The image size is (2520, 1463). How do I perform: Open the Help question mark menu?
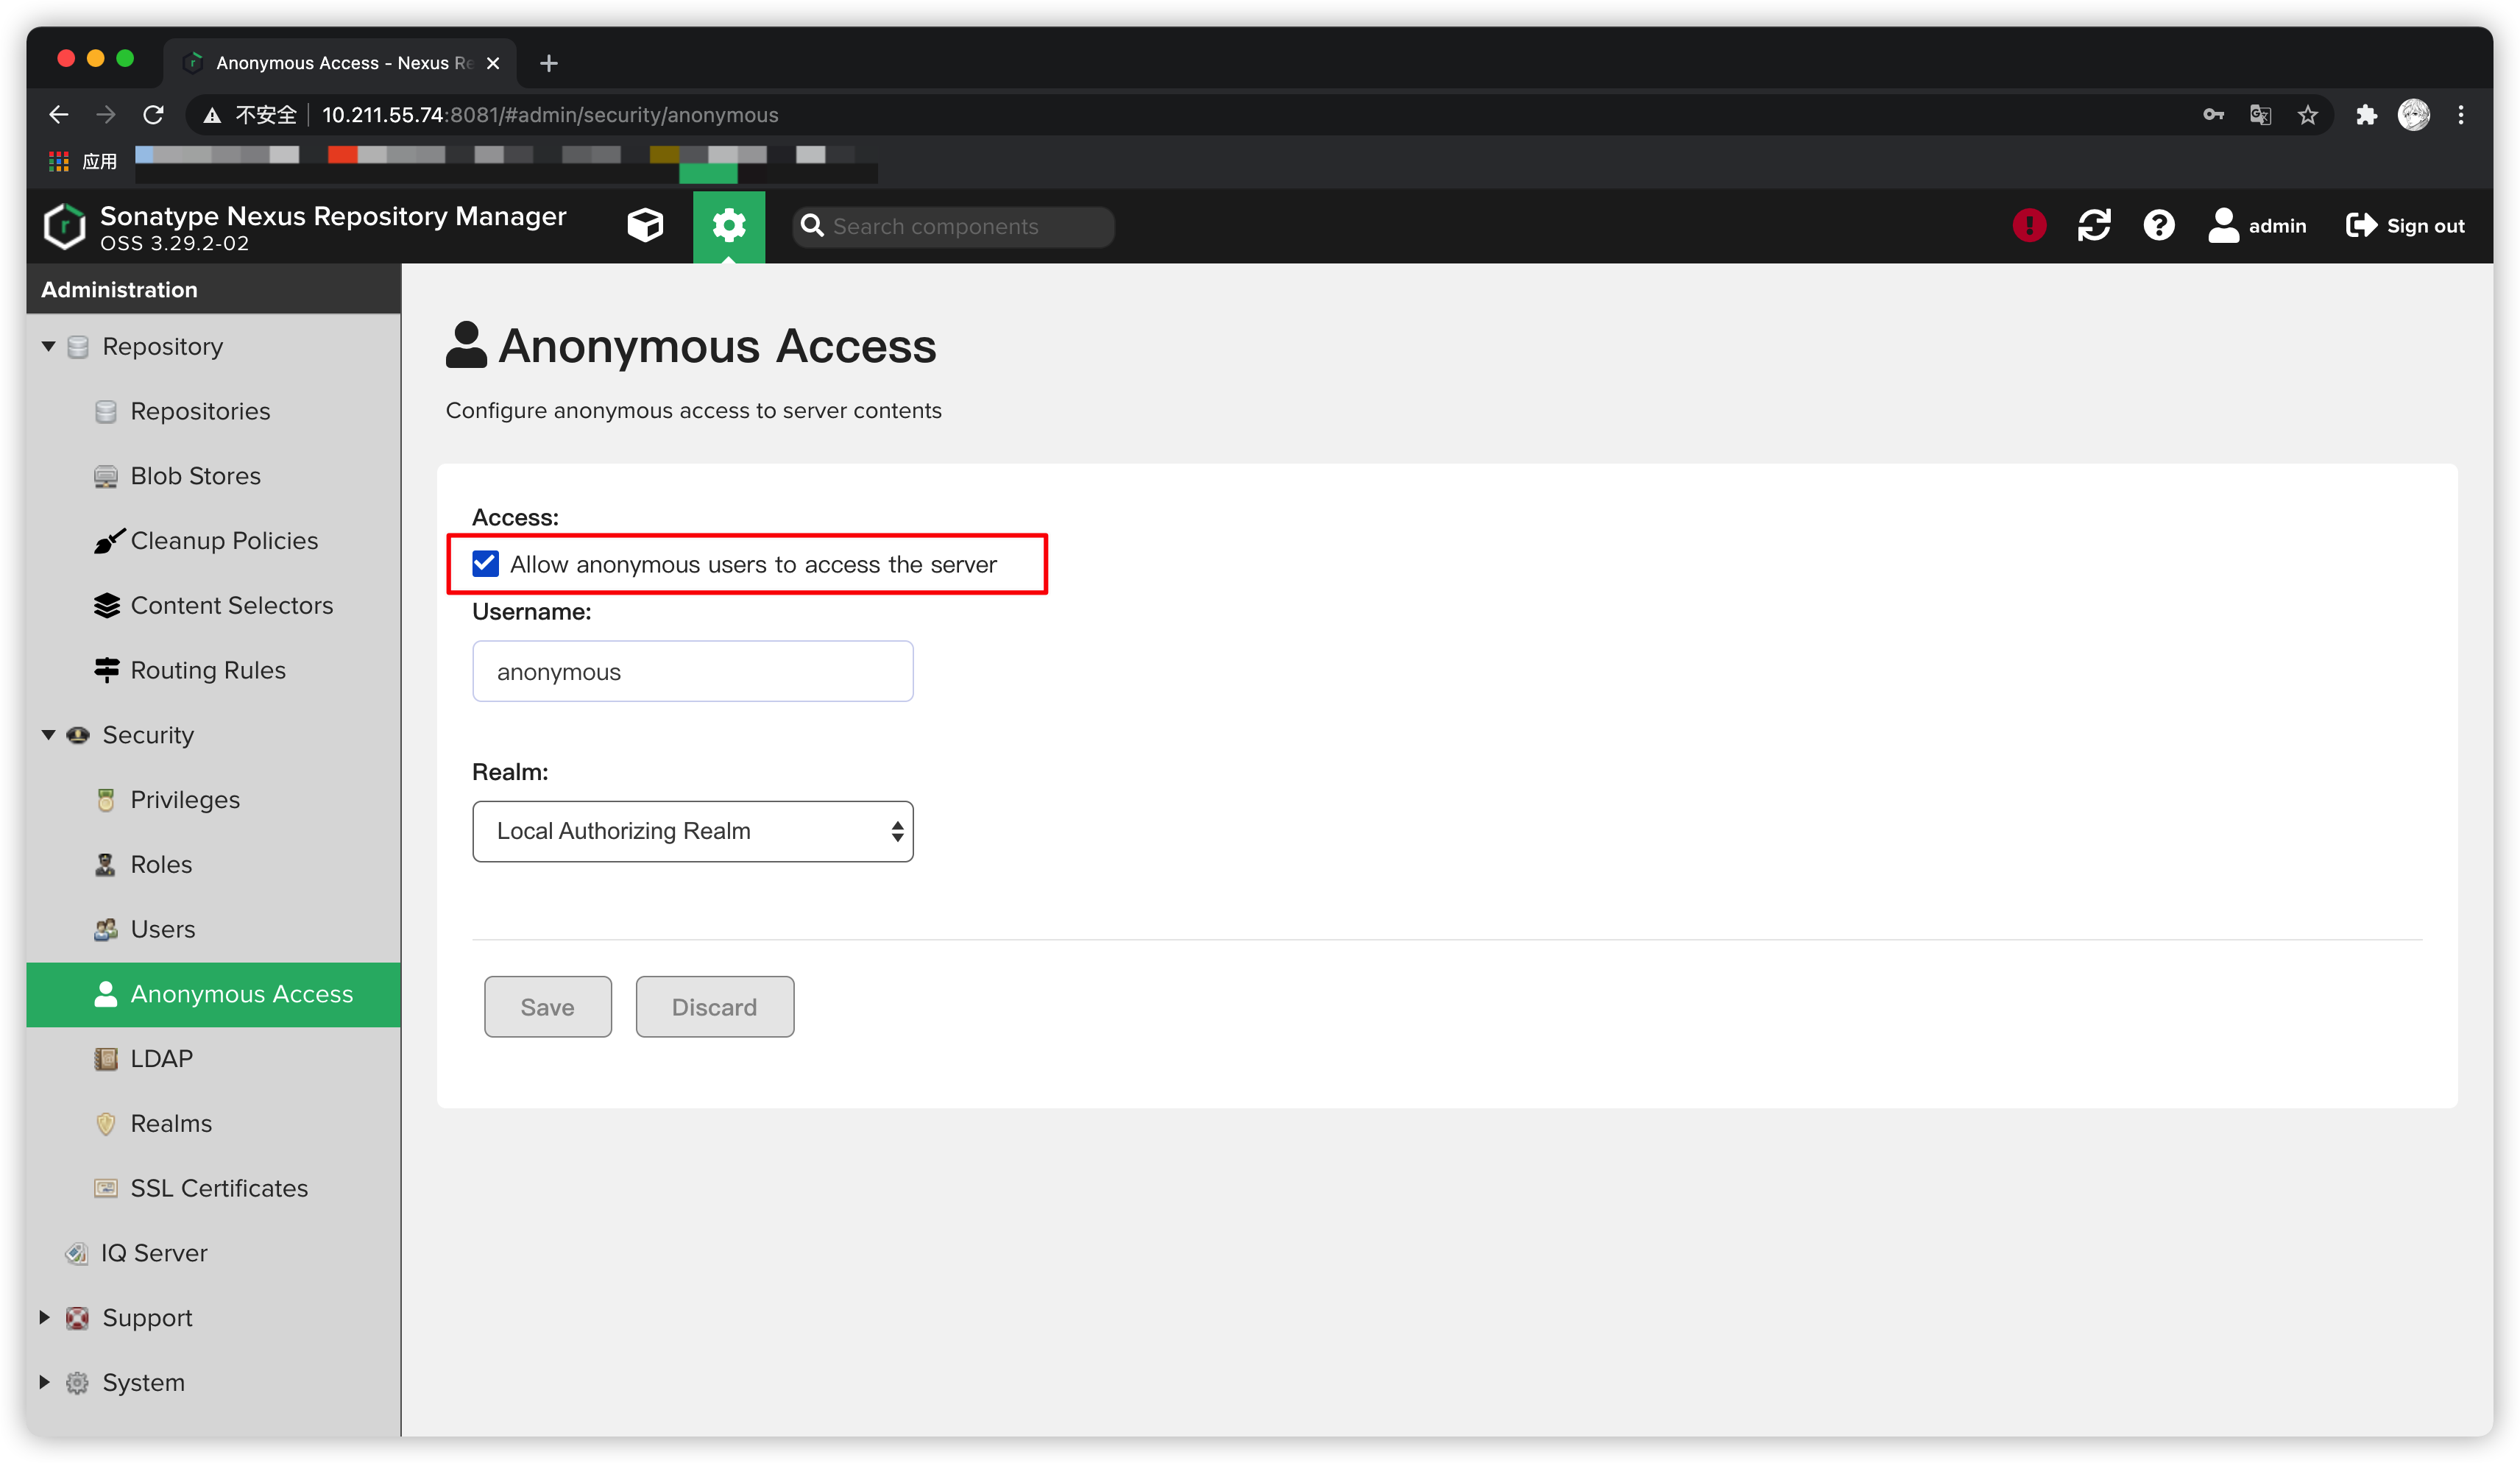pos(2159,226)
